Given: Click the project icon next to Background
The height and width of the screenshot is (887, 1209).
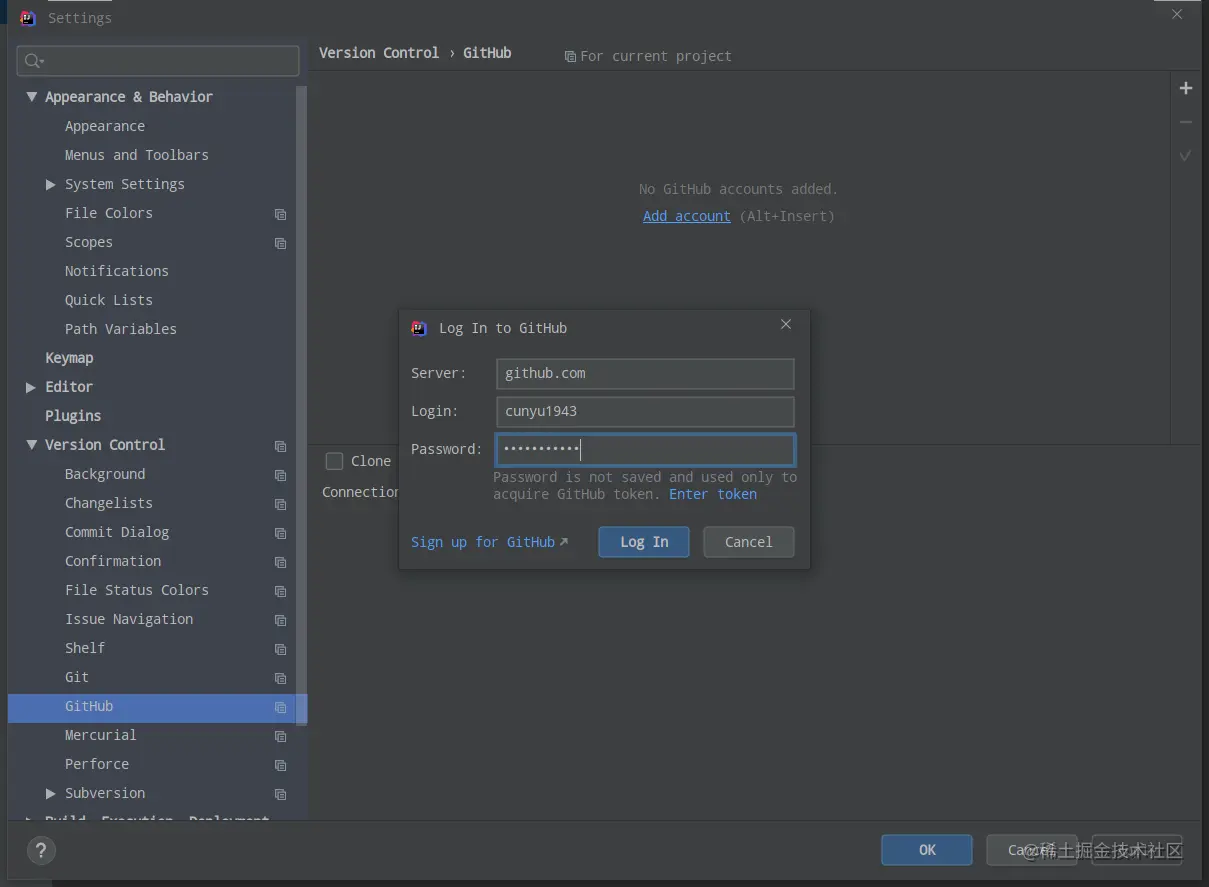Looking at the screenshot, I should pyautogui.click(x=280, y=475).
